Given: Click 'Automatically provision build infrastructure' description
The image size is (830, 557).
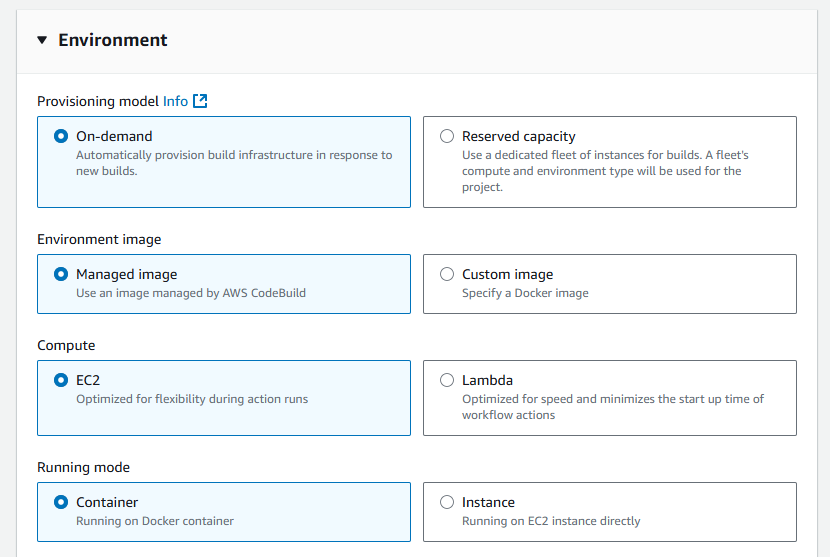Looking at the screenshot, I should pyautogui.click(x=234, y=163).
